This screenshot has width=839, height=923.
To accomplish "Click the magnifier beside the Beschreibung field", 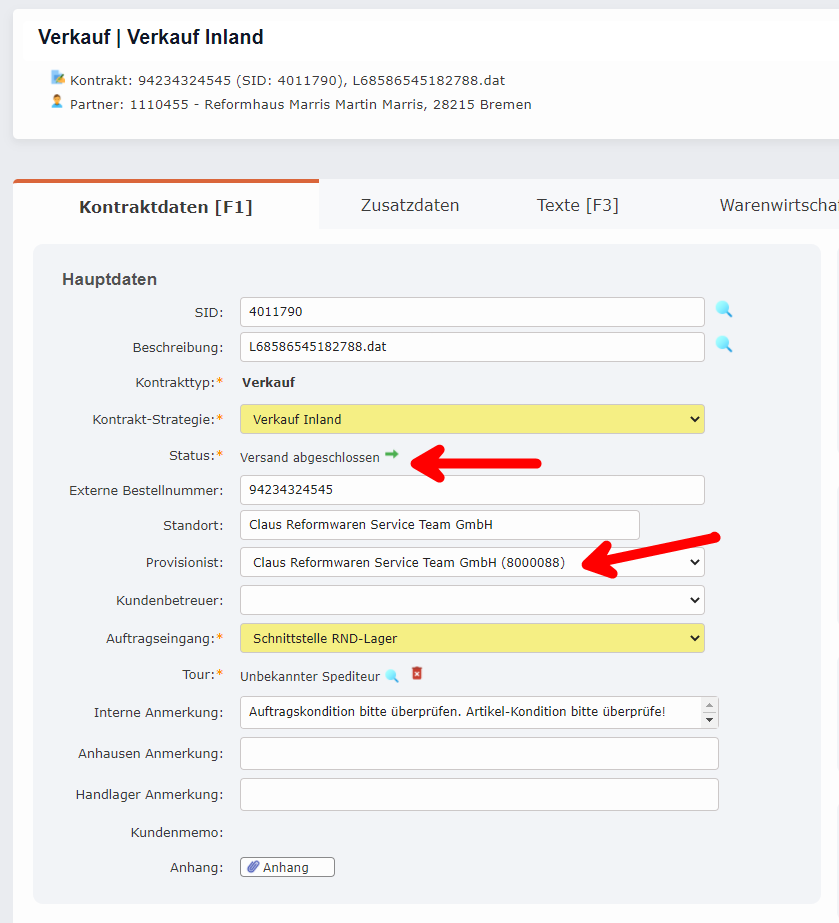I will pyautogui.click(x=724, y=347).
